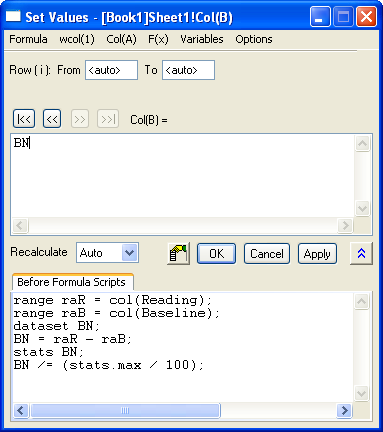Open the Formula menu
383x432 pixels.
(28, 39)
